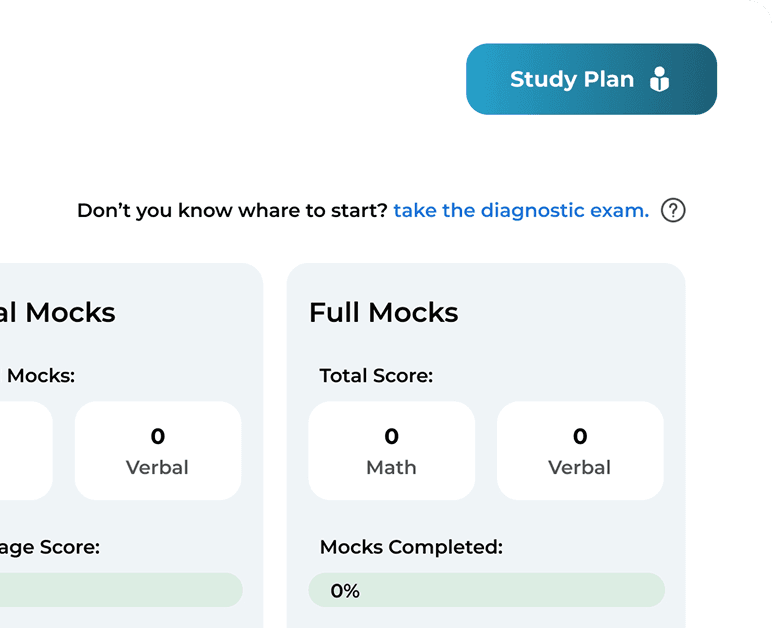Screen dimensions: 772x628
Task: Click the Mocks Completed progress bar
Action: pos(486,590)
